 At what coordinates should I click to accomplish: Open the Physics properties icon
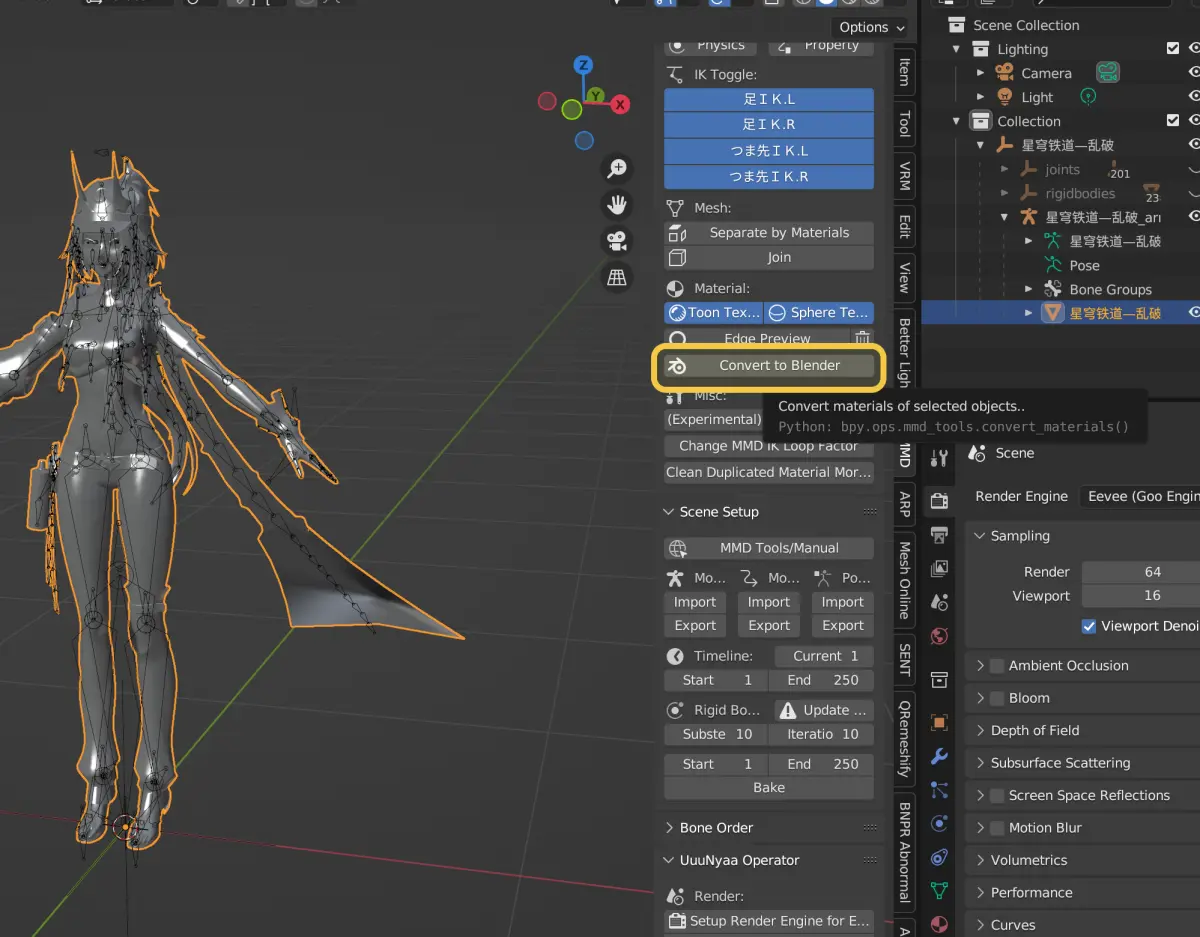coord(939,824)
